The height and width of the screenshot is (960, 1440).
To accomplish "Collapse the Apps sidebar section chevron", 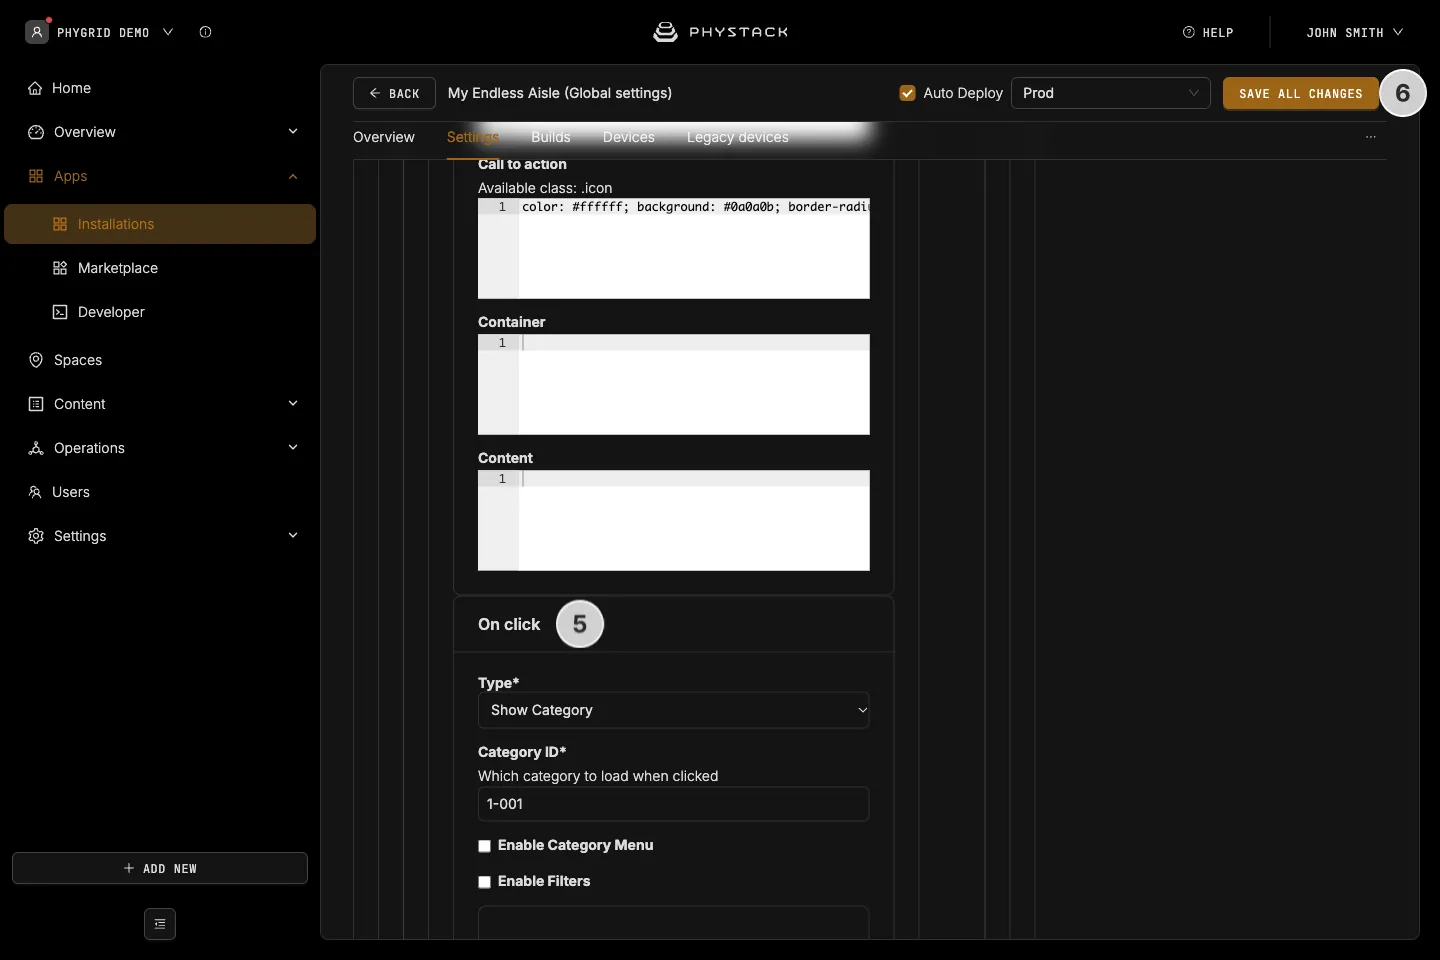I will 293,176.
